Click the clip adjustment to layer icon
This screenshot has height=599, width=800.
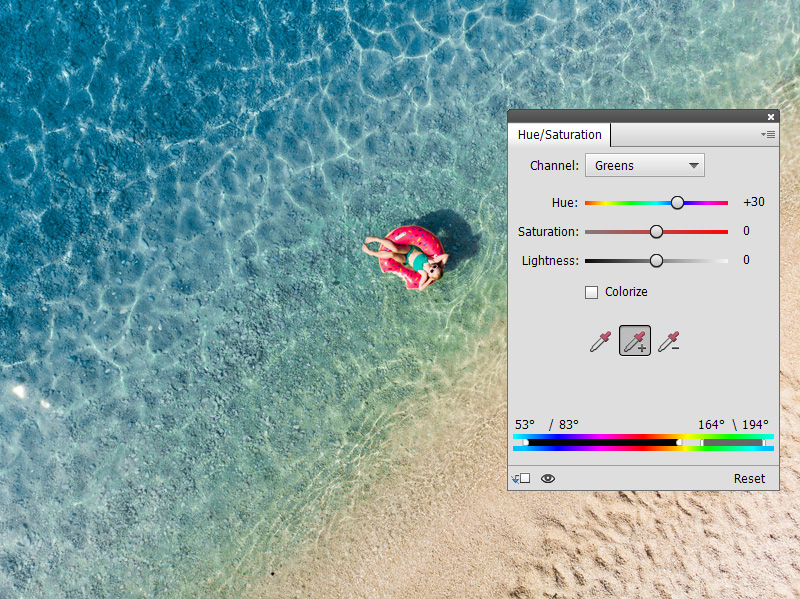click(520, 478)
